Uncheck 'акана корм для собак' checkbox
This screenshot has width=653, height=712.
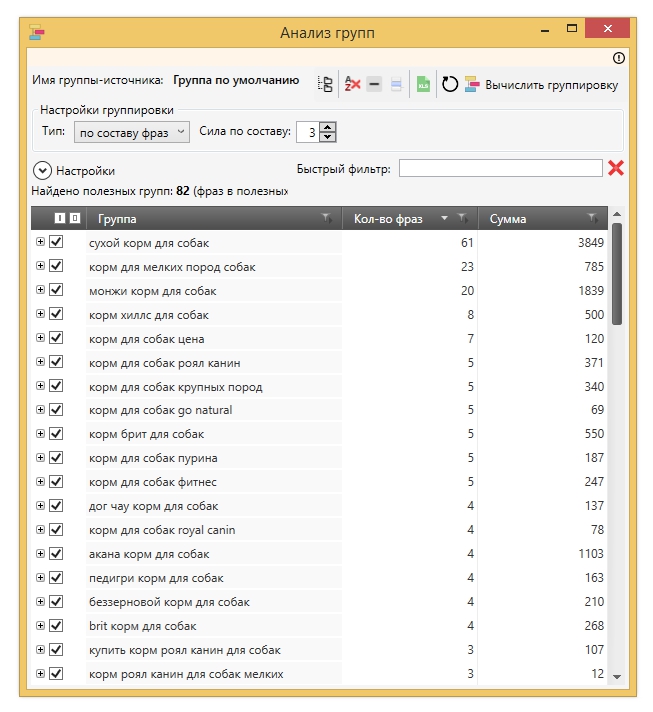coord(56,554)
